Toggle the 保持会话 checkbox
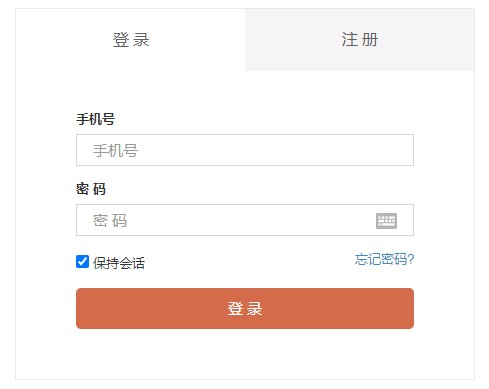Viewport: 489px width, 389px height. 82,262
